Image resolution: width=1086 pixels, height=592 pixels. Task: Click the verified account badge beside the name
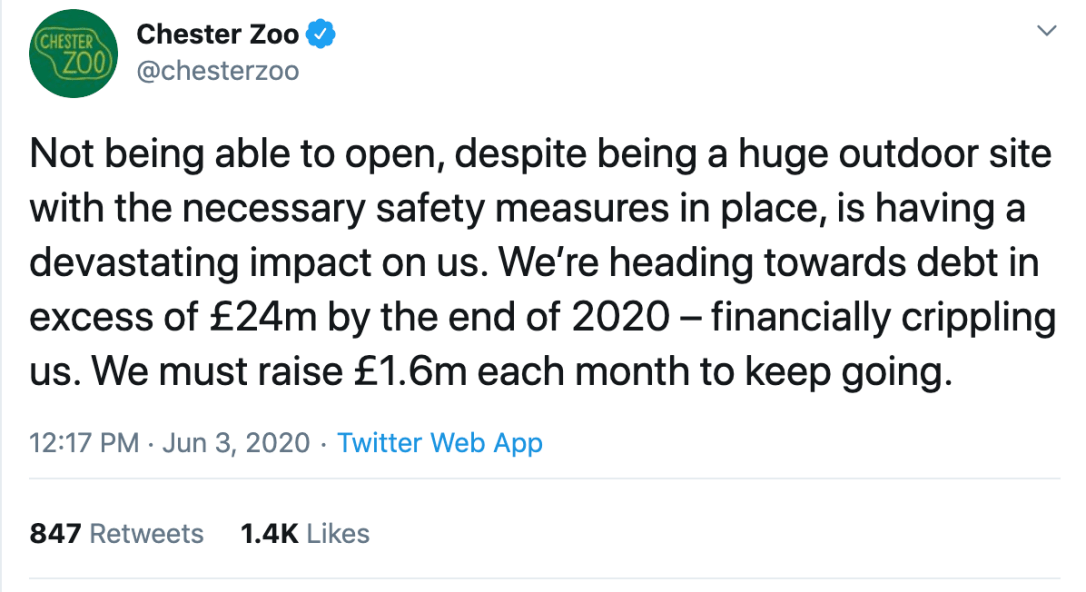pyautogui.click(x=318, y=32)
